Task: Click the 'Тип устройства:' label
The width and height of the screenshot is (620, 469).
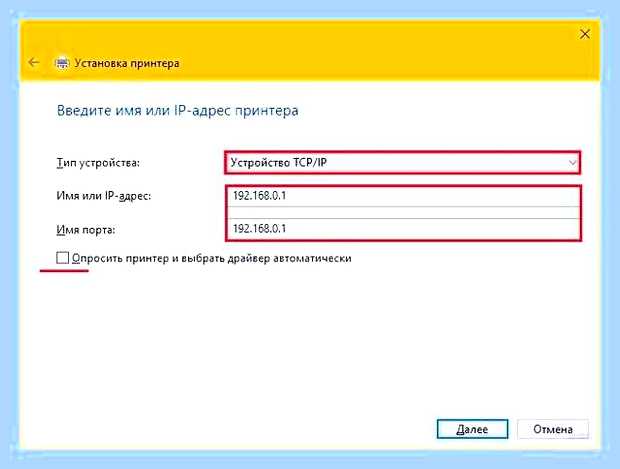Action: click(98, 163)
